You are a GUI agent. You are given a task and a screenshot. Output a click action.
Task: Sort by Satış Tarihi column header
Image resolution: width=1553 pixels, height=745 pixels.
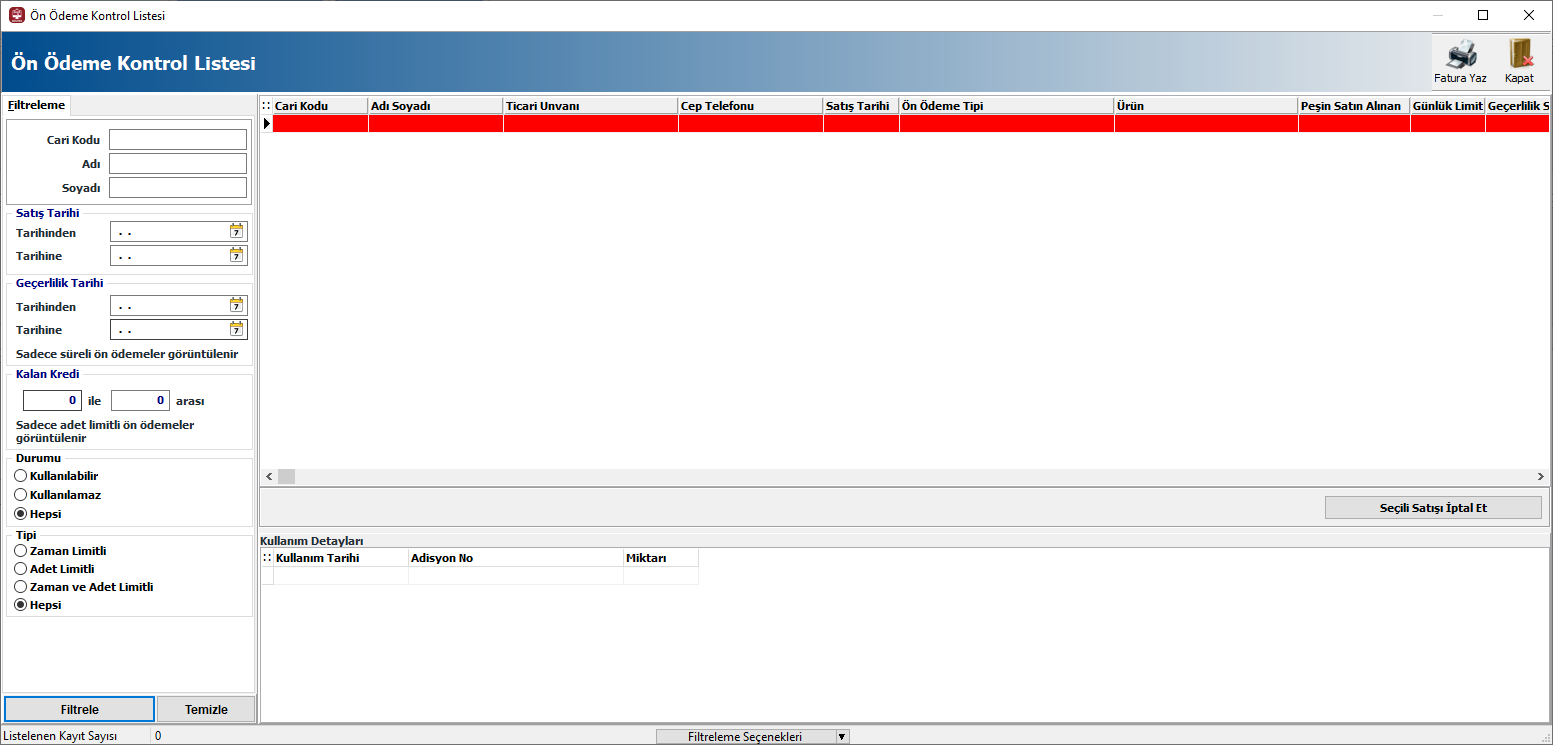(861, 105)
